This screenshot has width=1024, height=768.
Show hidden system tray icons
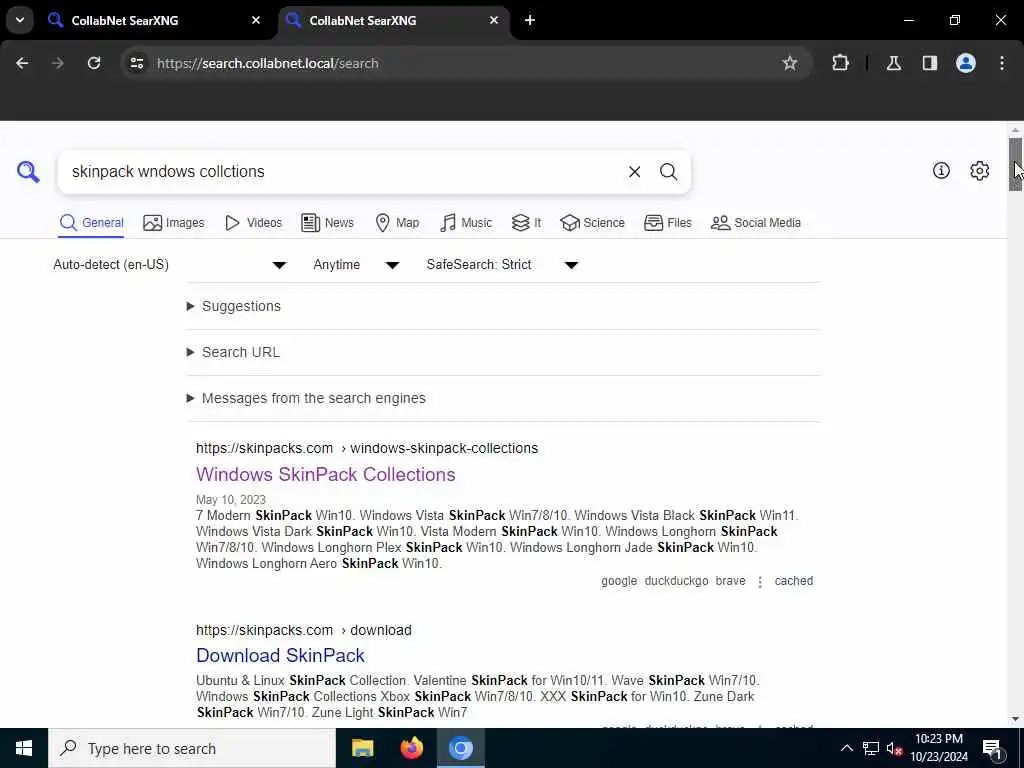coord(846,748)
